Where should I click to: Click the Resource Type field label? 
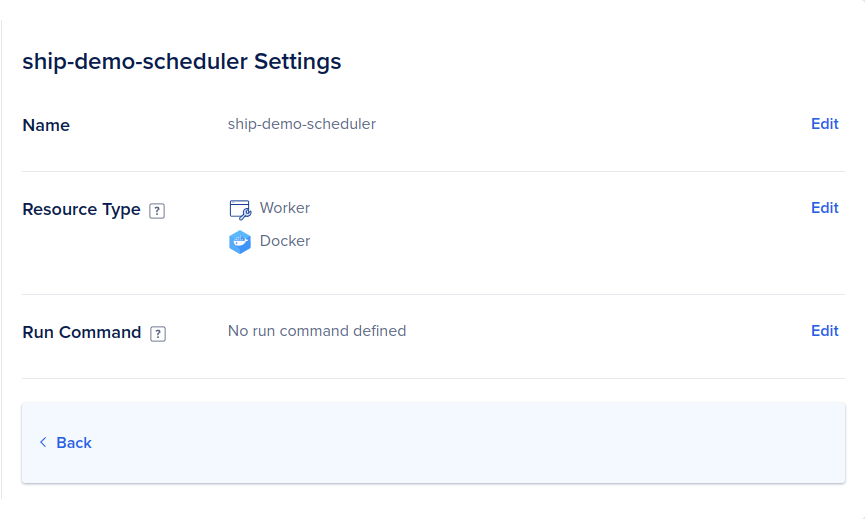coord(82,210)
